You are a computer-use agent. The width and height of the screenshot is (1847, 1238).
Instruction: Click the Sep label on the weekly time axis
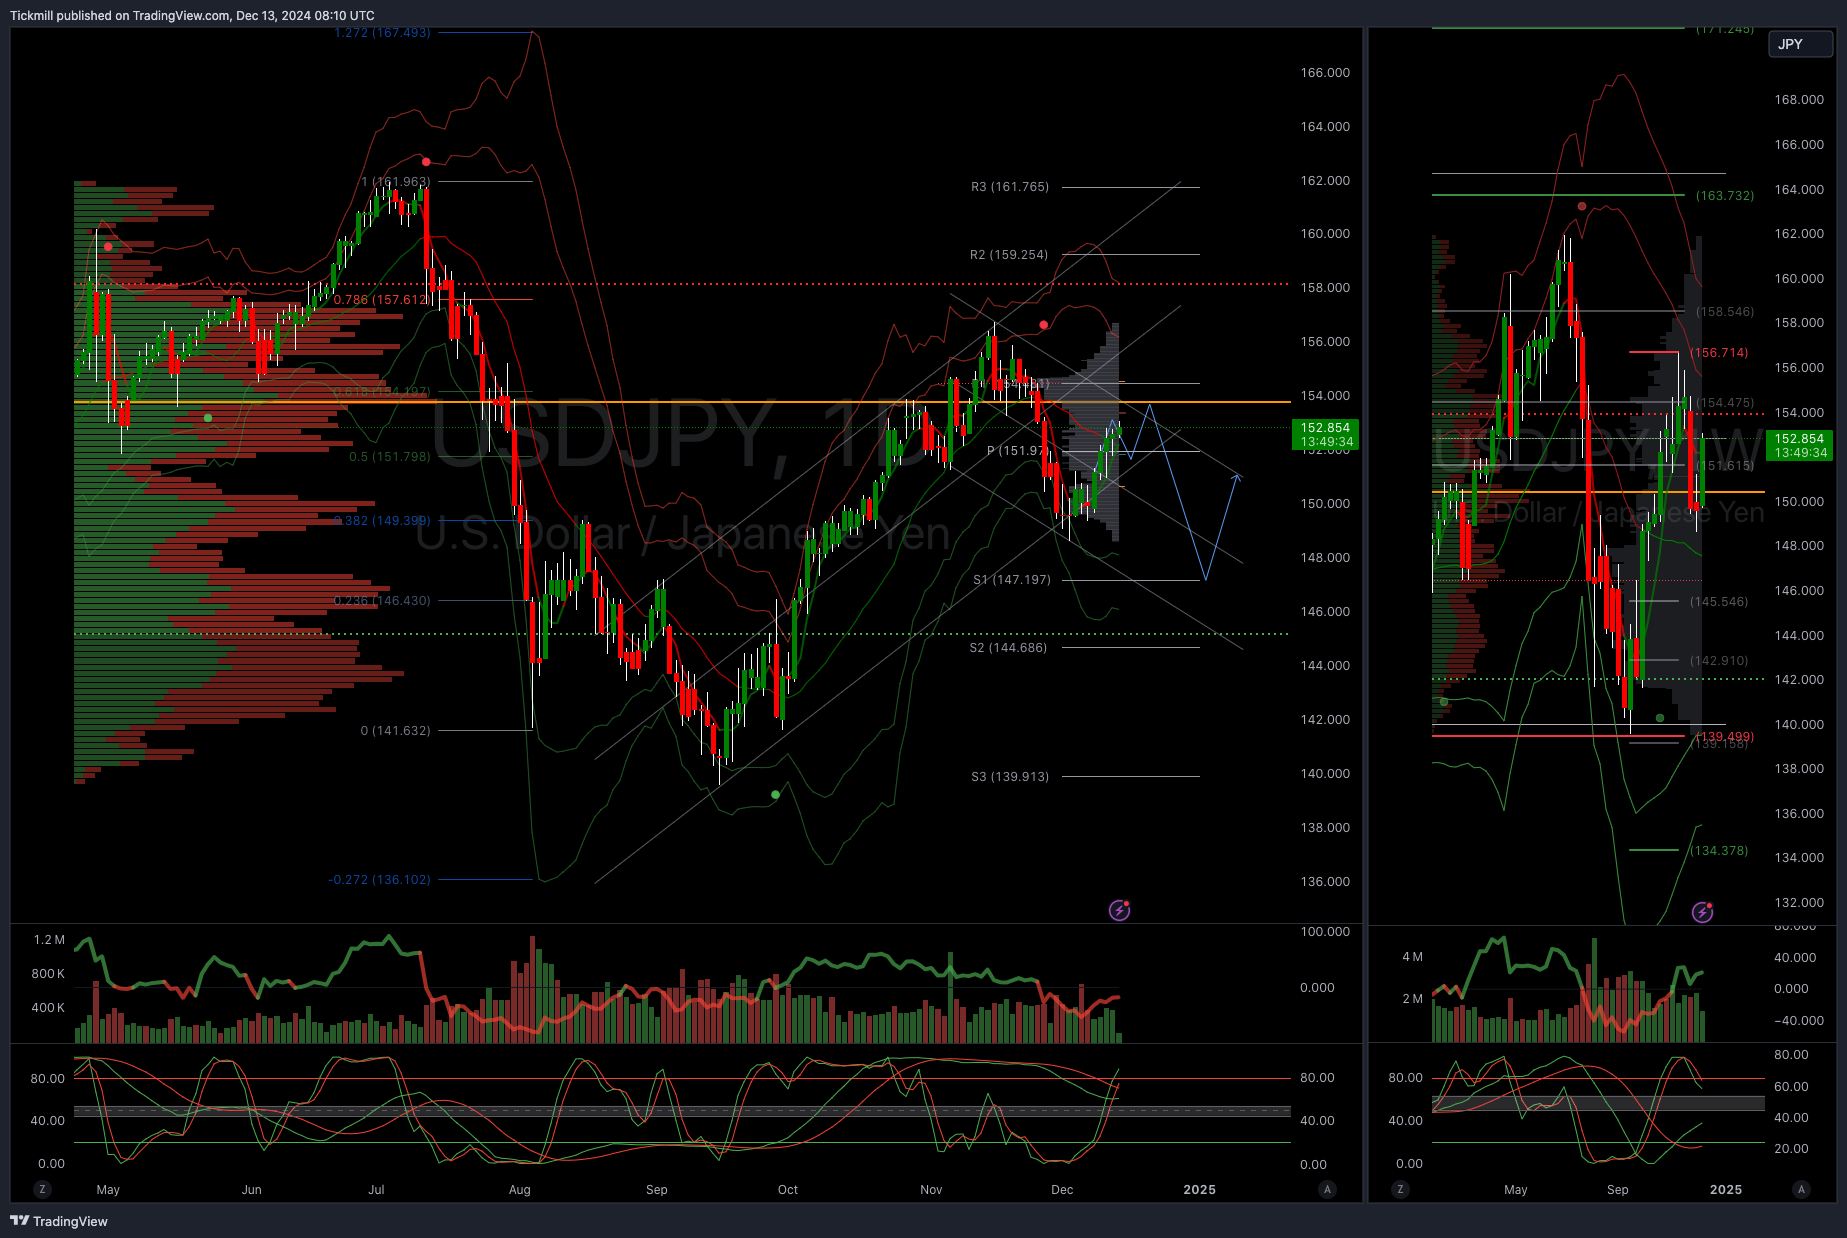[1618, 1190]
